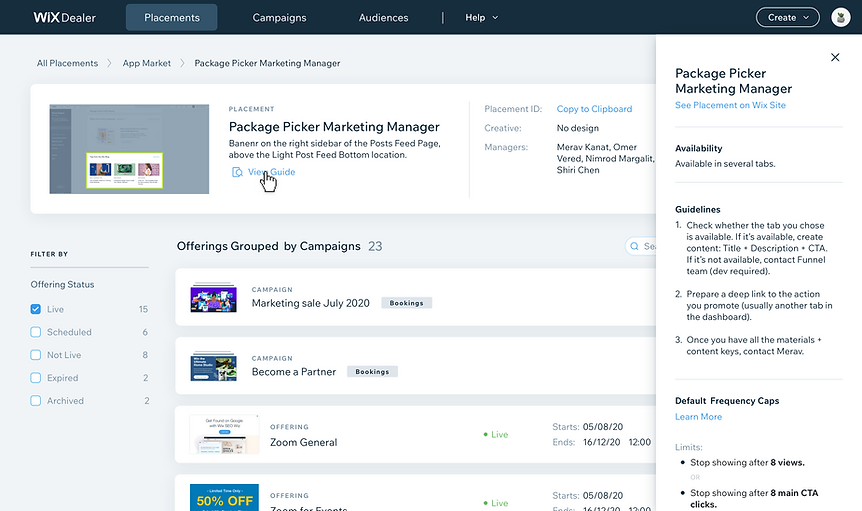This screenshot has width=862, height=511.
Task: Click the offerings count 23
Action: point(375,246)
